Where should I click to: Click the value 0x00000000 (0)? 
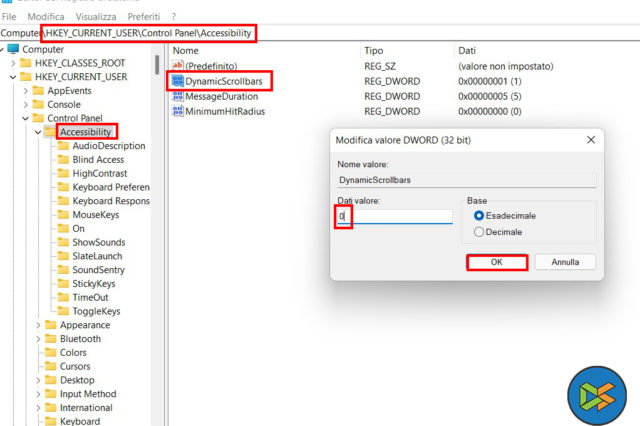pyautogui.click(x=490, y=111)
